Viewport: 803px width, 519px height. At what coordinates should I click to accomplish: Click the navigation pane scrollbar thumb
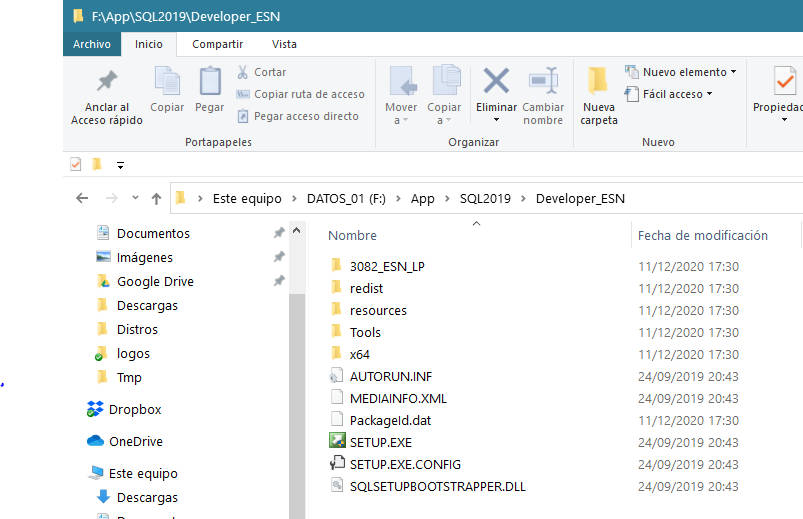pos(297,405)
